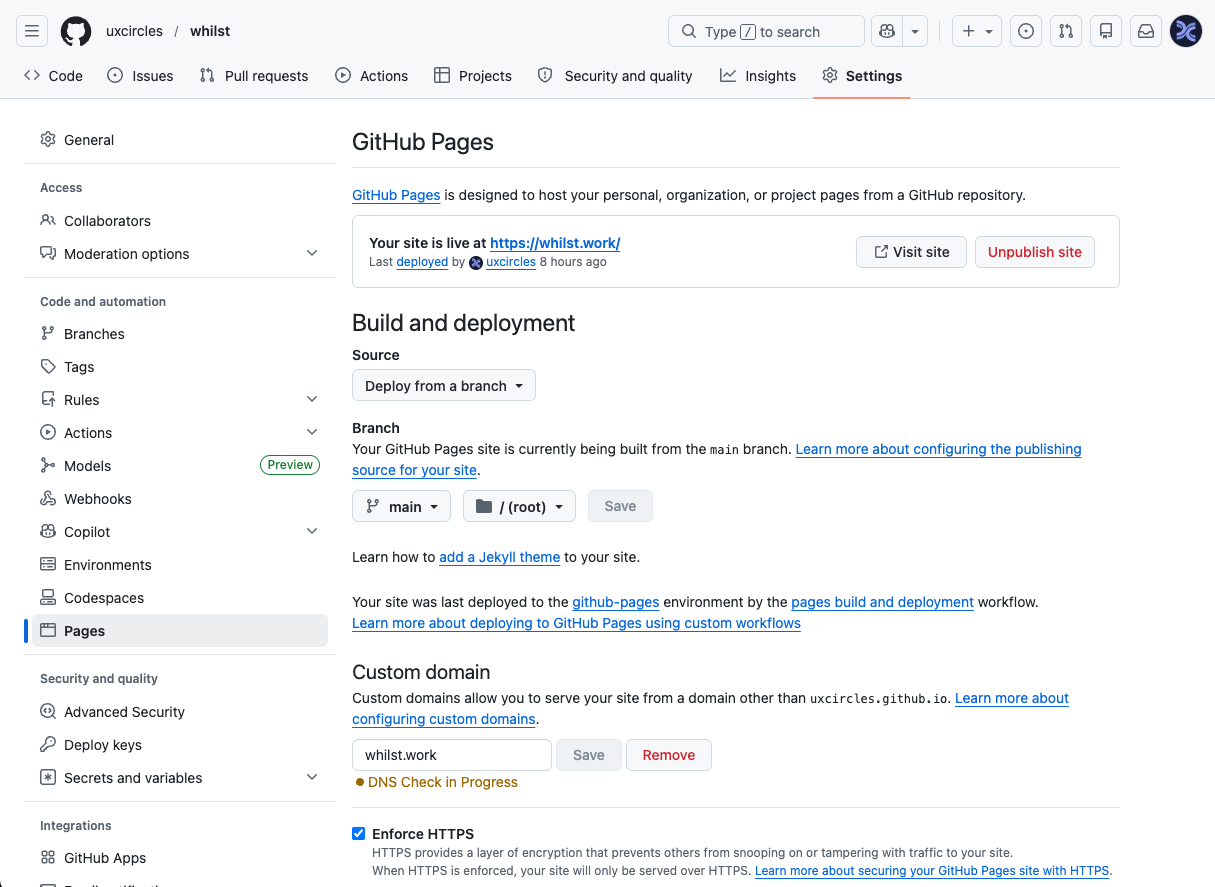Open Learn more about securing with HTTPS
Screen dimensions: 1215x887
point(932,871)
